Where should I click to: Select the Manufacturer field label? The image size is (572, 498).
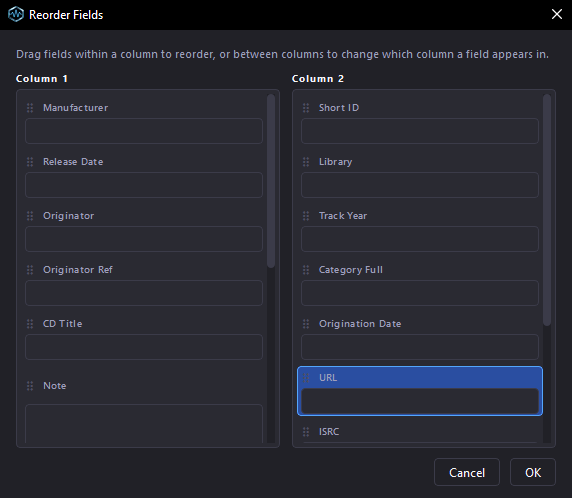[76, 108]
